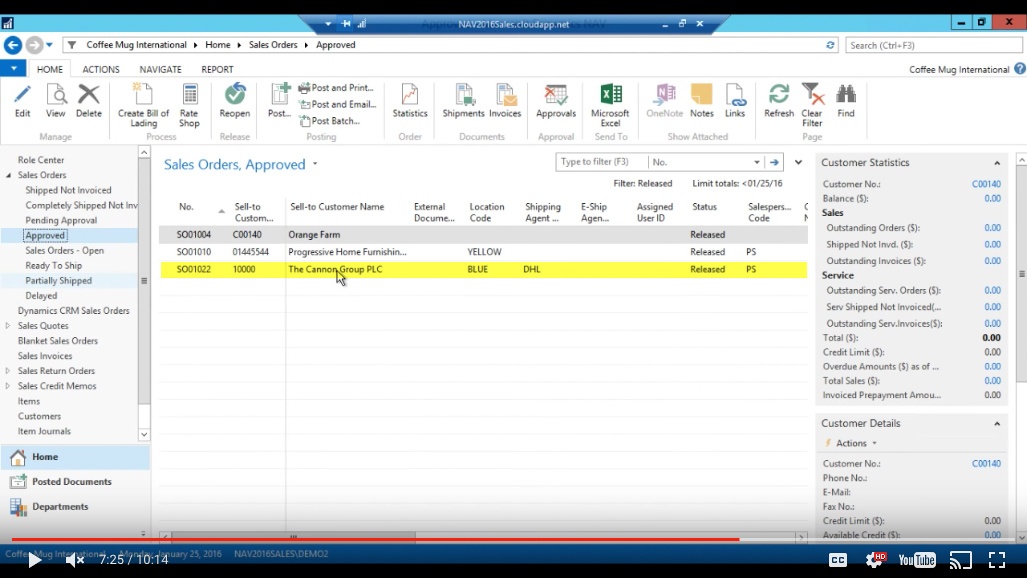The image size is (1027, 578).
Task: Open YouTube settings gear
Action: [x=875, y=560]
